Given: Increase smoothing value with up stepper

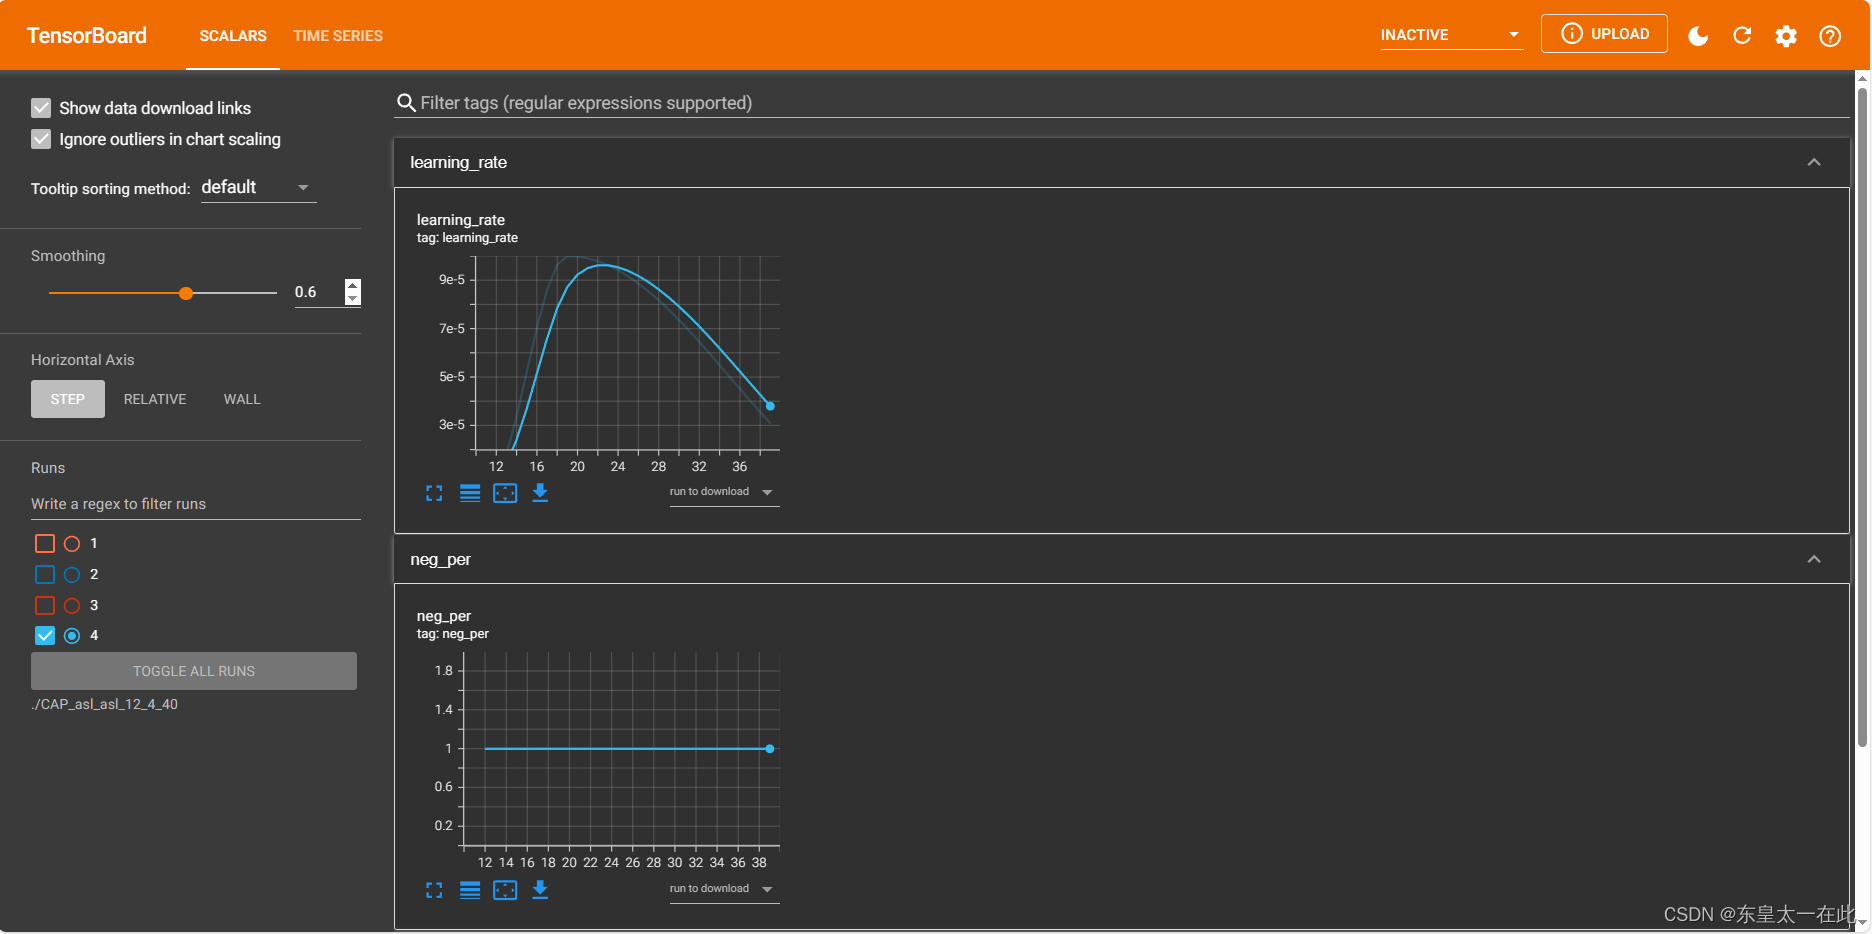Looking at the screenshot, I should click(x=352, y=286).
